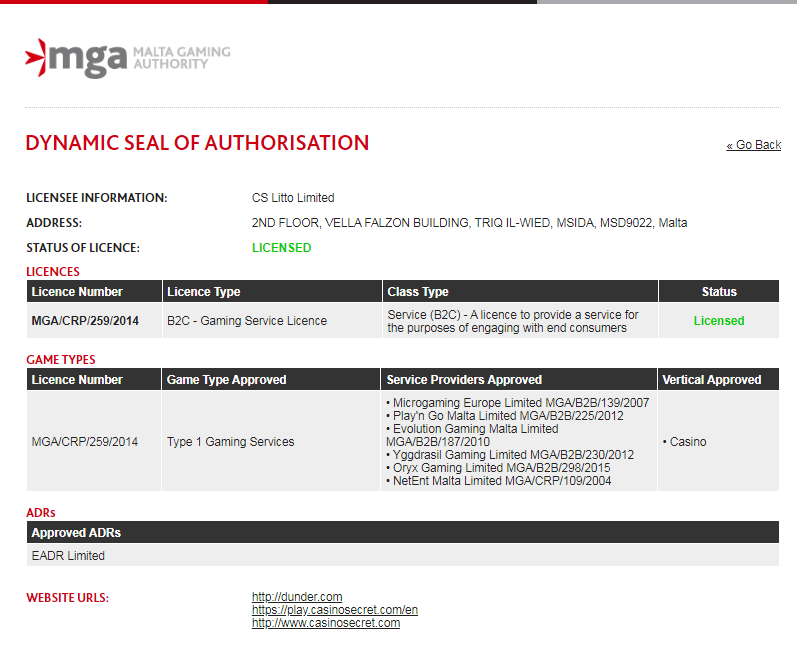
Task: Click the Status column header
Action: coord(719,292)
